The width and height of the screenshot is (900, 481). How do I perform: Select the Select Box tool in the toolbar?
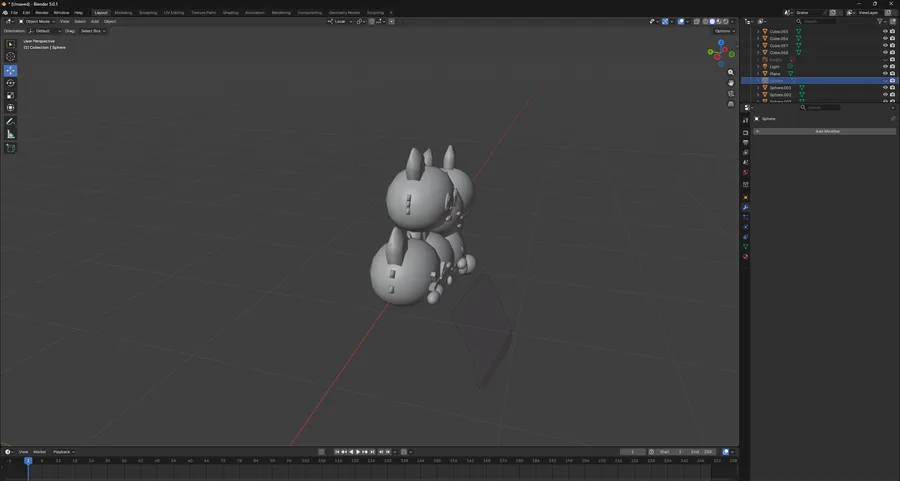click(x=10, y=44)
